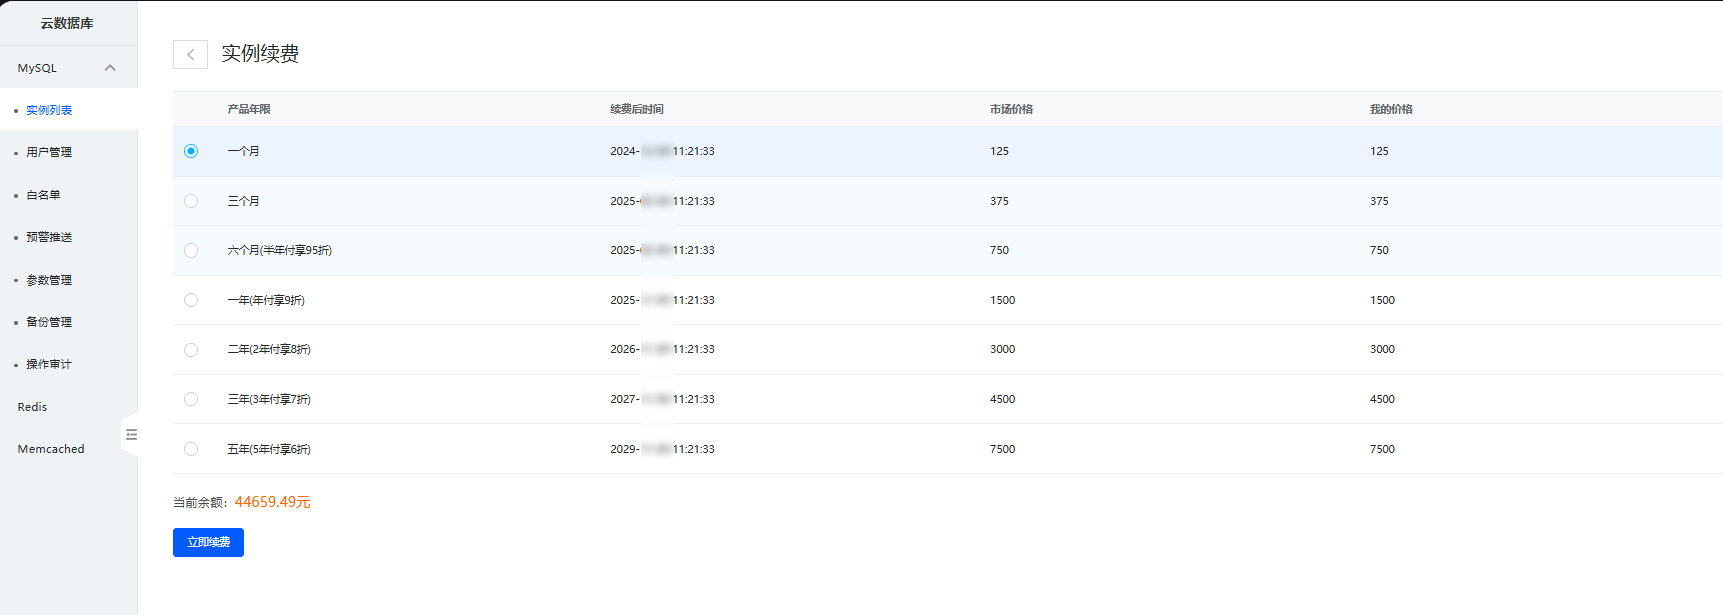Open 实例列表 in the sidebar

click(x=49, y=110)
